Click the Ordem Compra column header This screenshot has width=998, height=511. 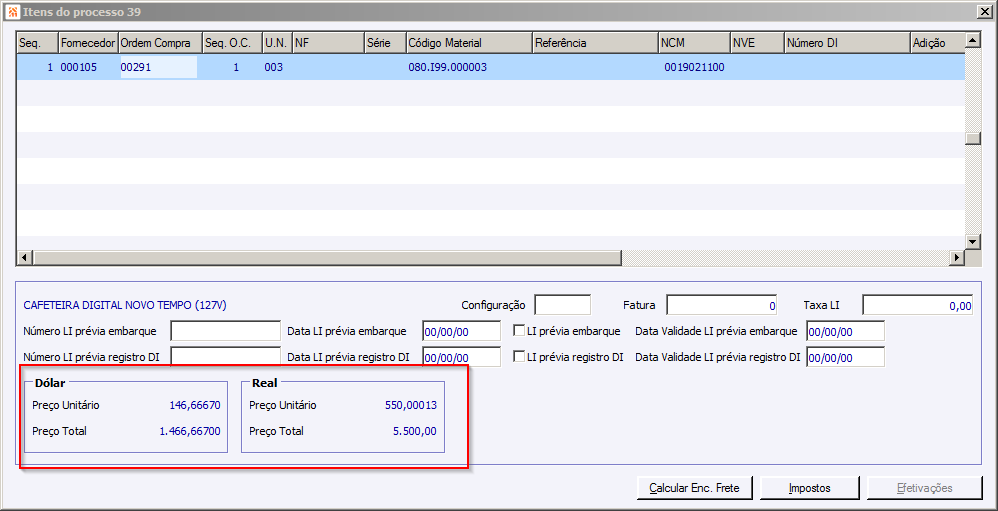click(160, 43)
